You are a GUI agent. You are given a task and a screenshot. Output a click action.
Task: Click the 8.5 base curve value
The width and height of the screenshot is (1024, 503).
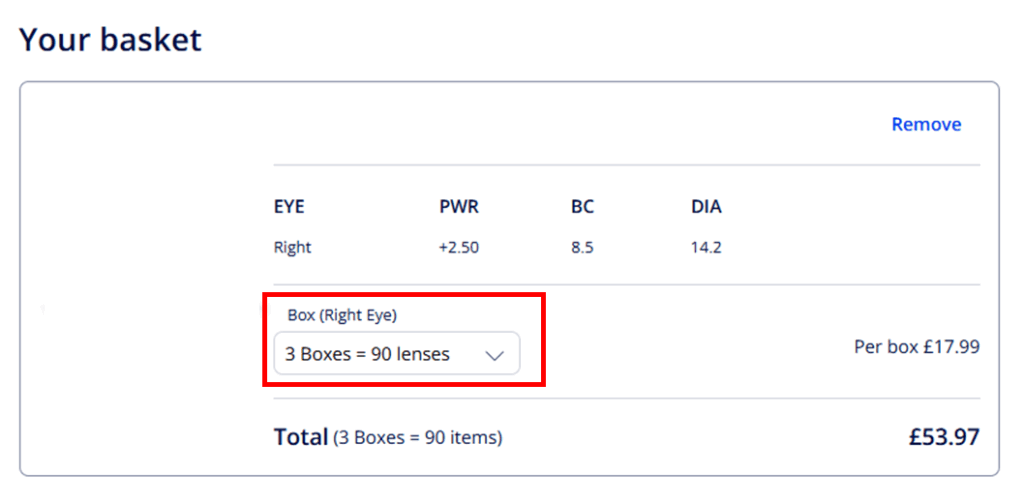click(582, 248)
